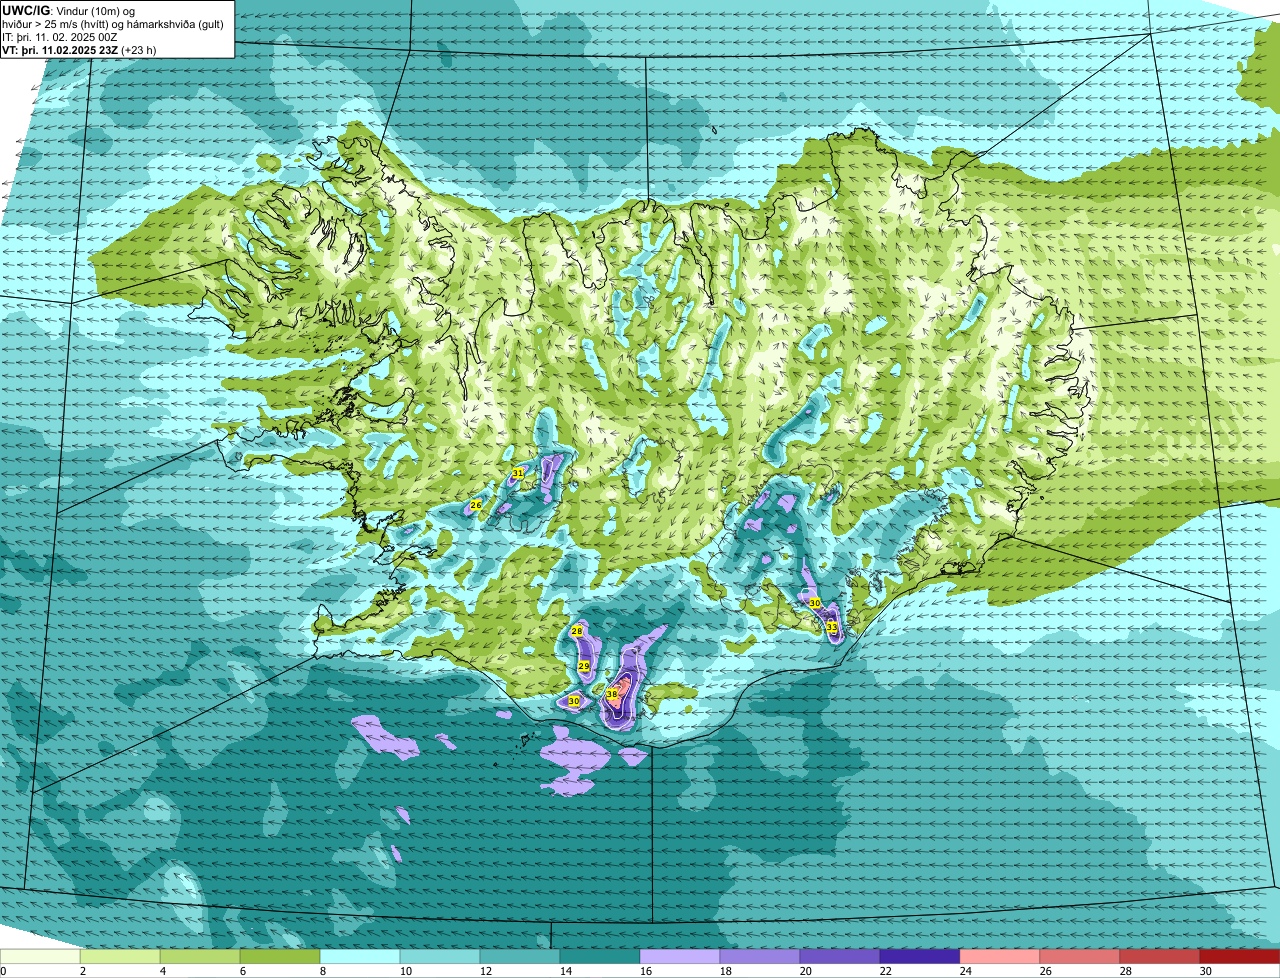This screenshot has width=1280, height=978.
Task: Select the 20–22 m/s violet legend swatch
Action: coord(840,956)
